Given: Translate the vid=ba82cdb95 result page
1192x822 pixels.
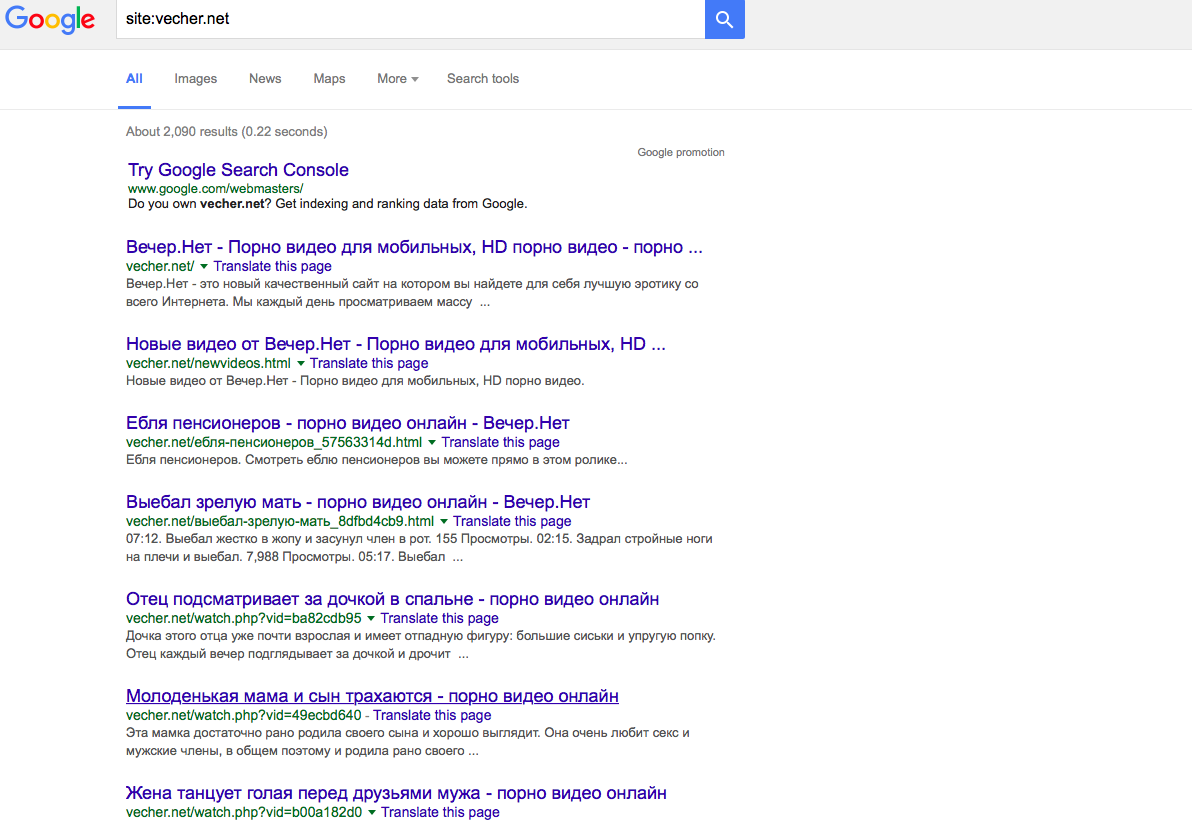Looking at the screenshot, I should (439, 618).
